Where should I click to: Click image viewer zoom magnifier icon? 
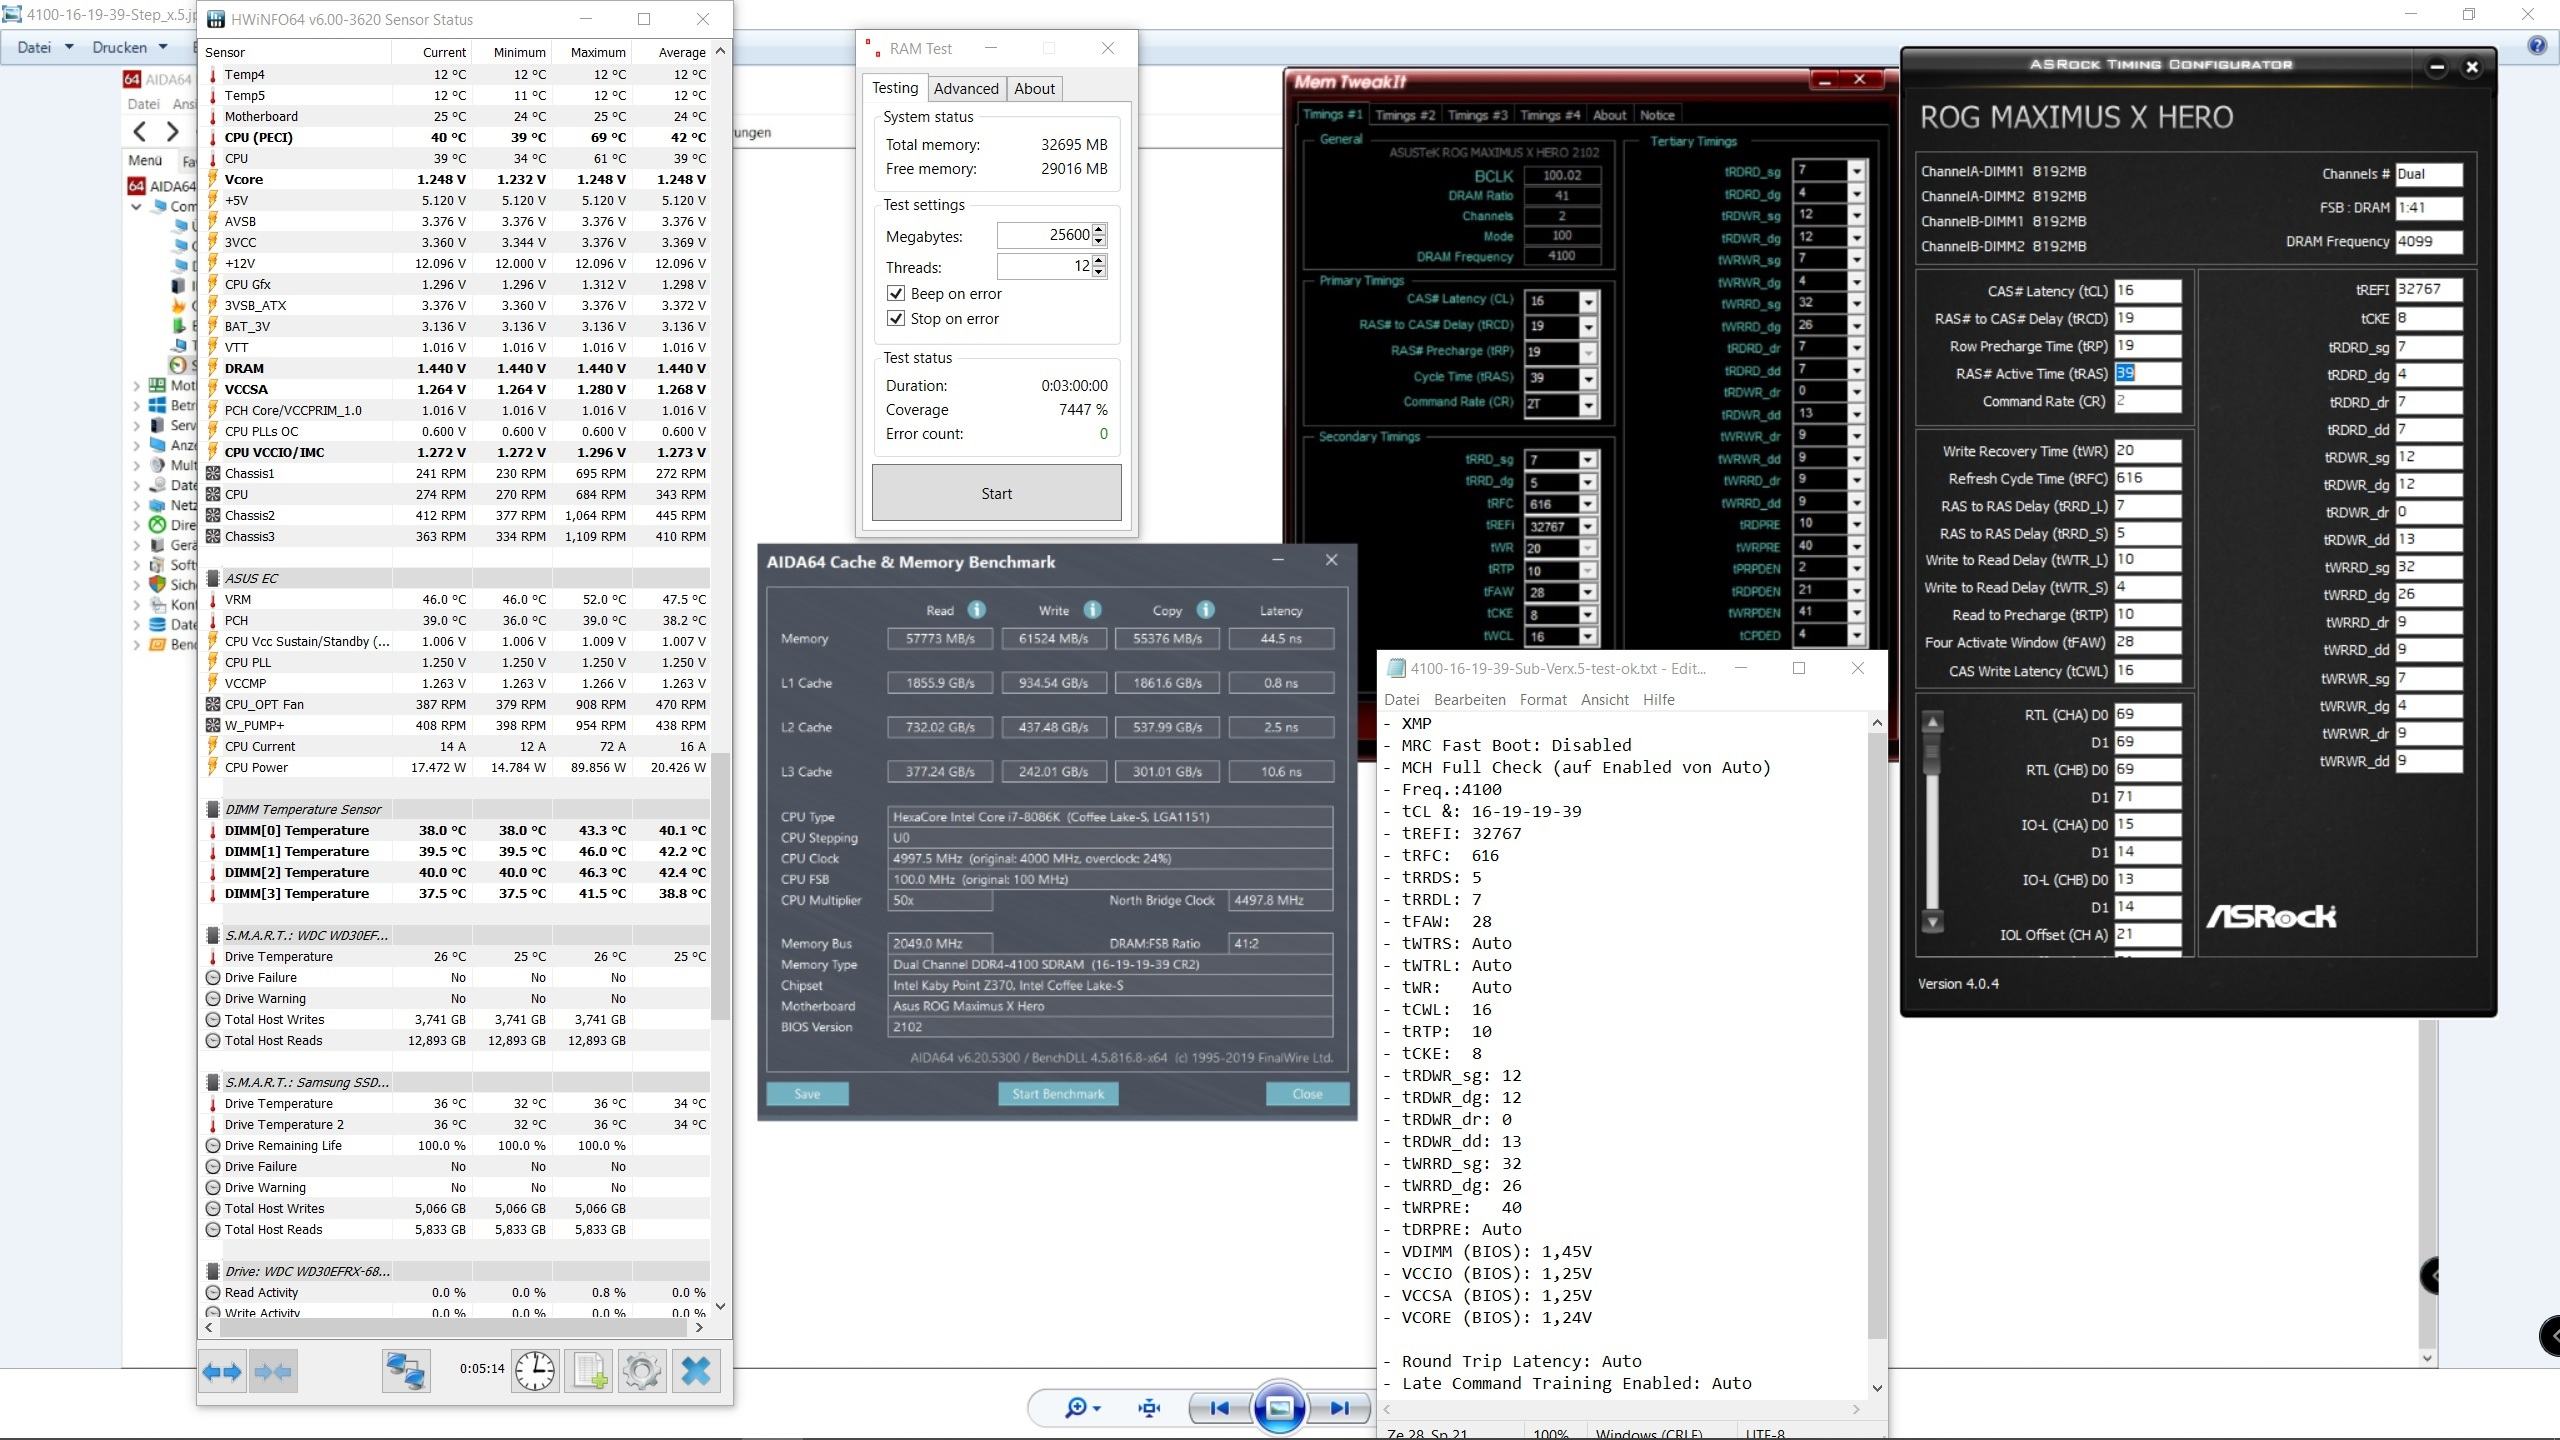tap(1082, 1408)
